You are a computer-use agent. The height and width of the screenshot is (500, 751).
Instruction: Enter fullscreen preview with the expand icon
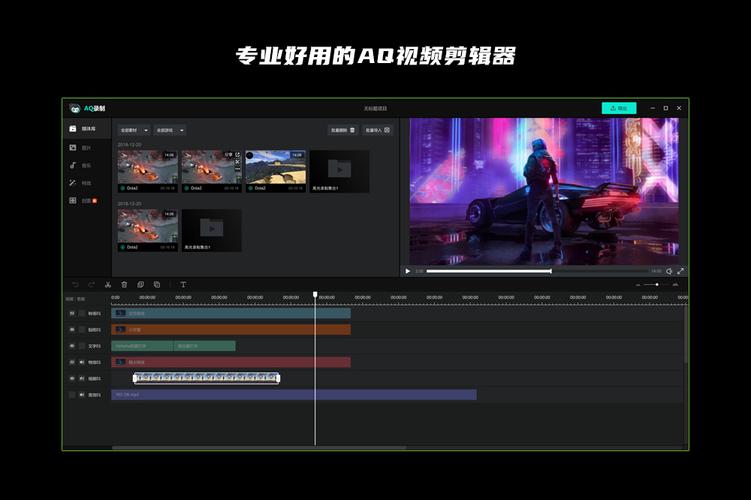point(680,271)
